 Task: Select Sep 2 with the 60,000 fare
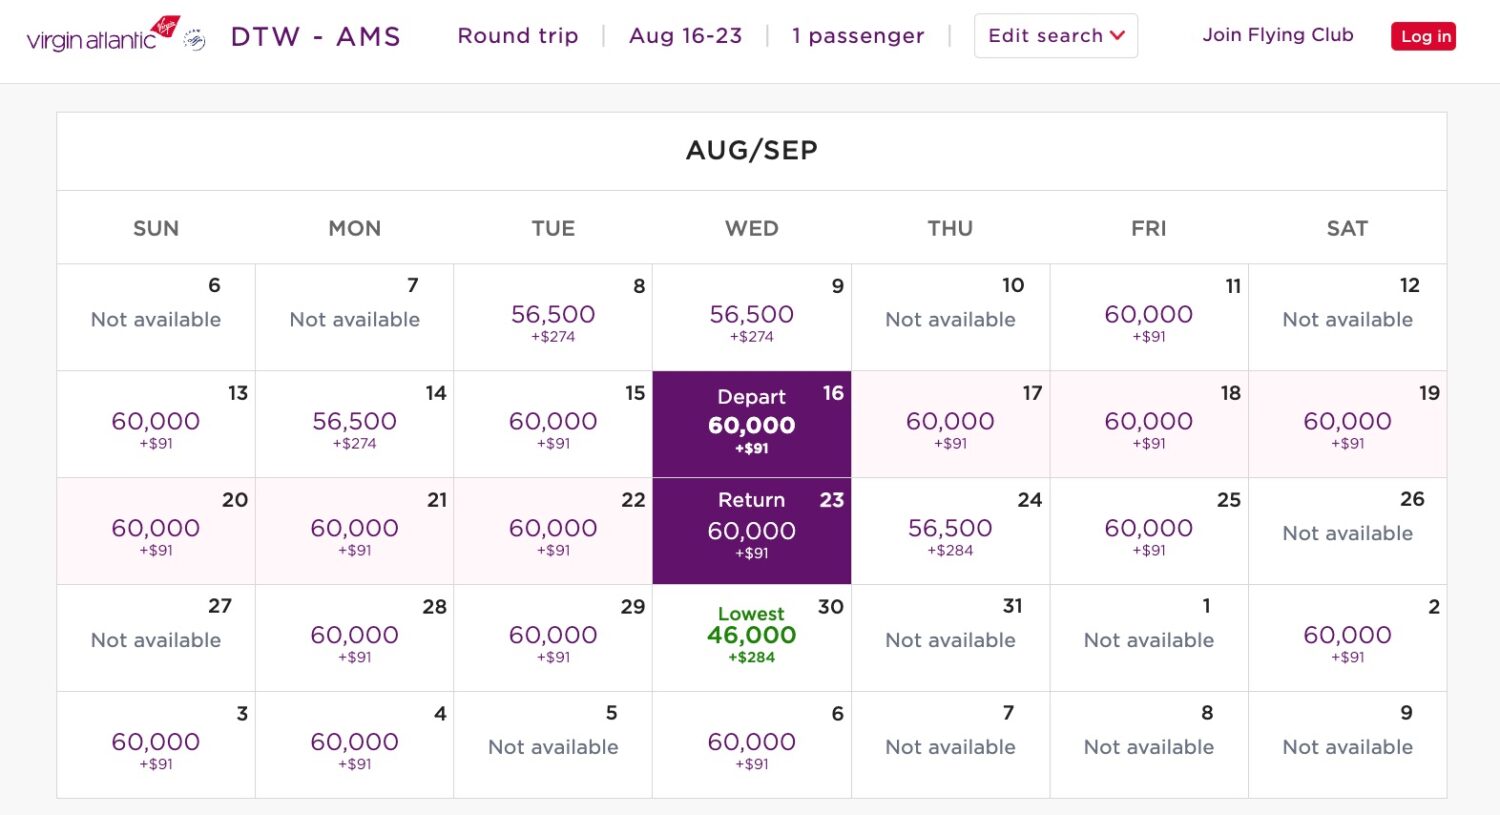click(x=1348, y=637)
